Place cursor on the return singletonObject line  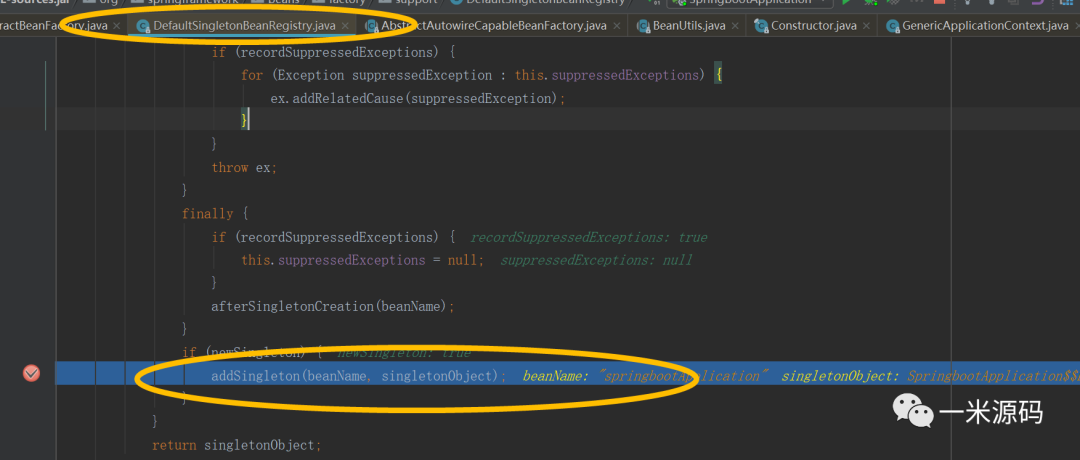coord(235,445)
